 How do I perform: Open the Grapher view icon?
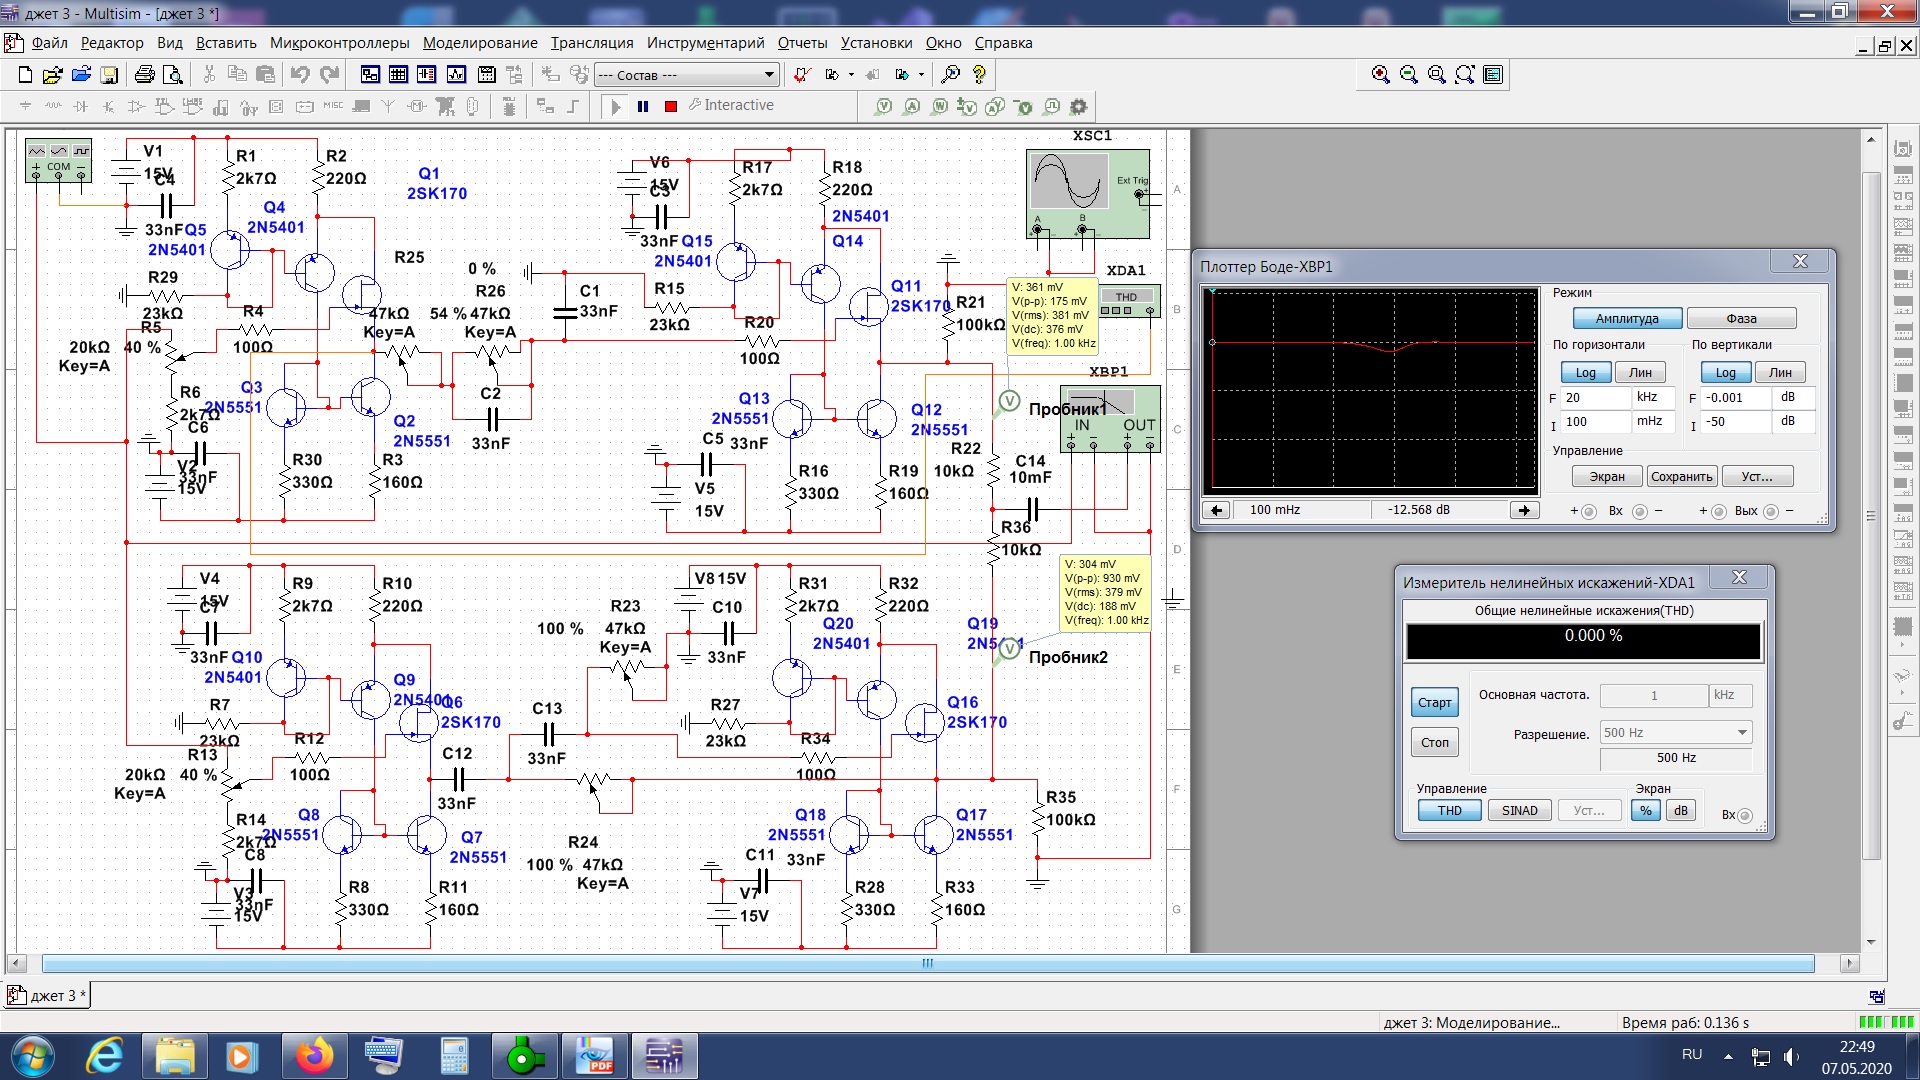[457, 75]
